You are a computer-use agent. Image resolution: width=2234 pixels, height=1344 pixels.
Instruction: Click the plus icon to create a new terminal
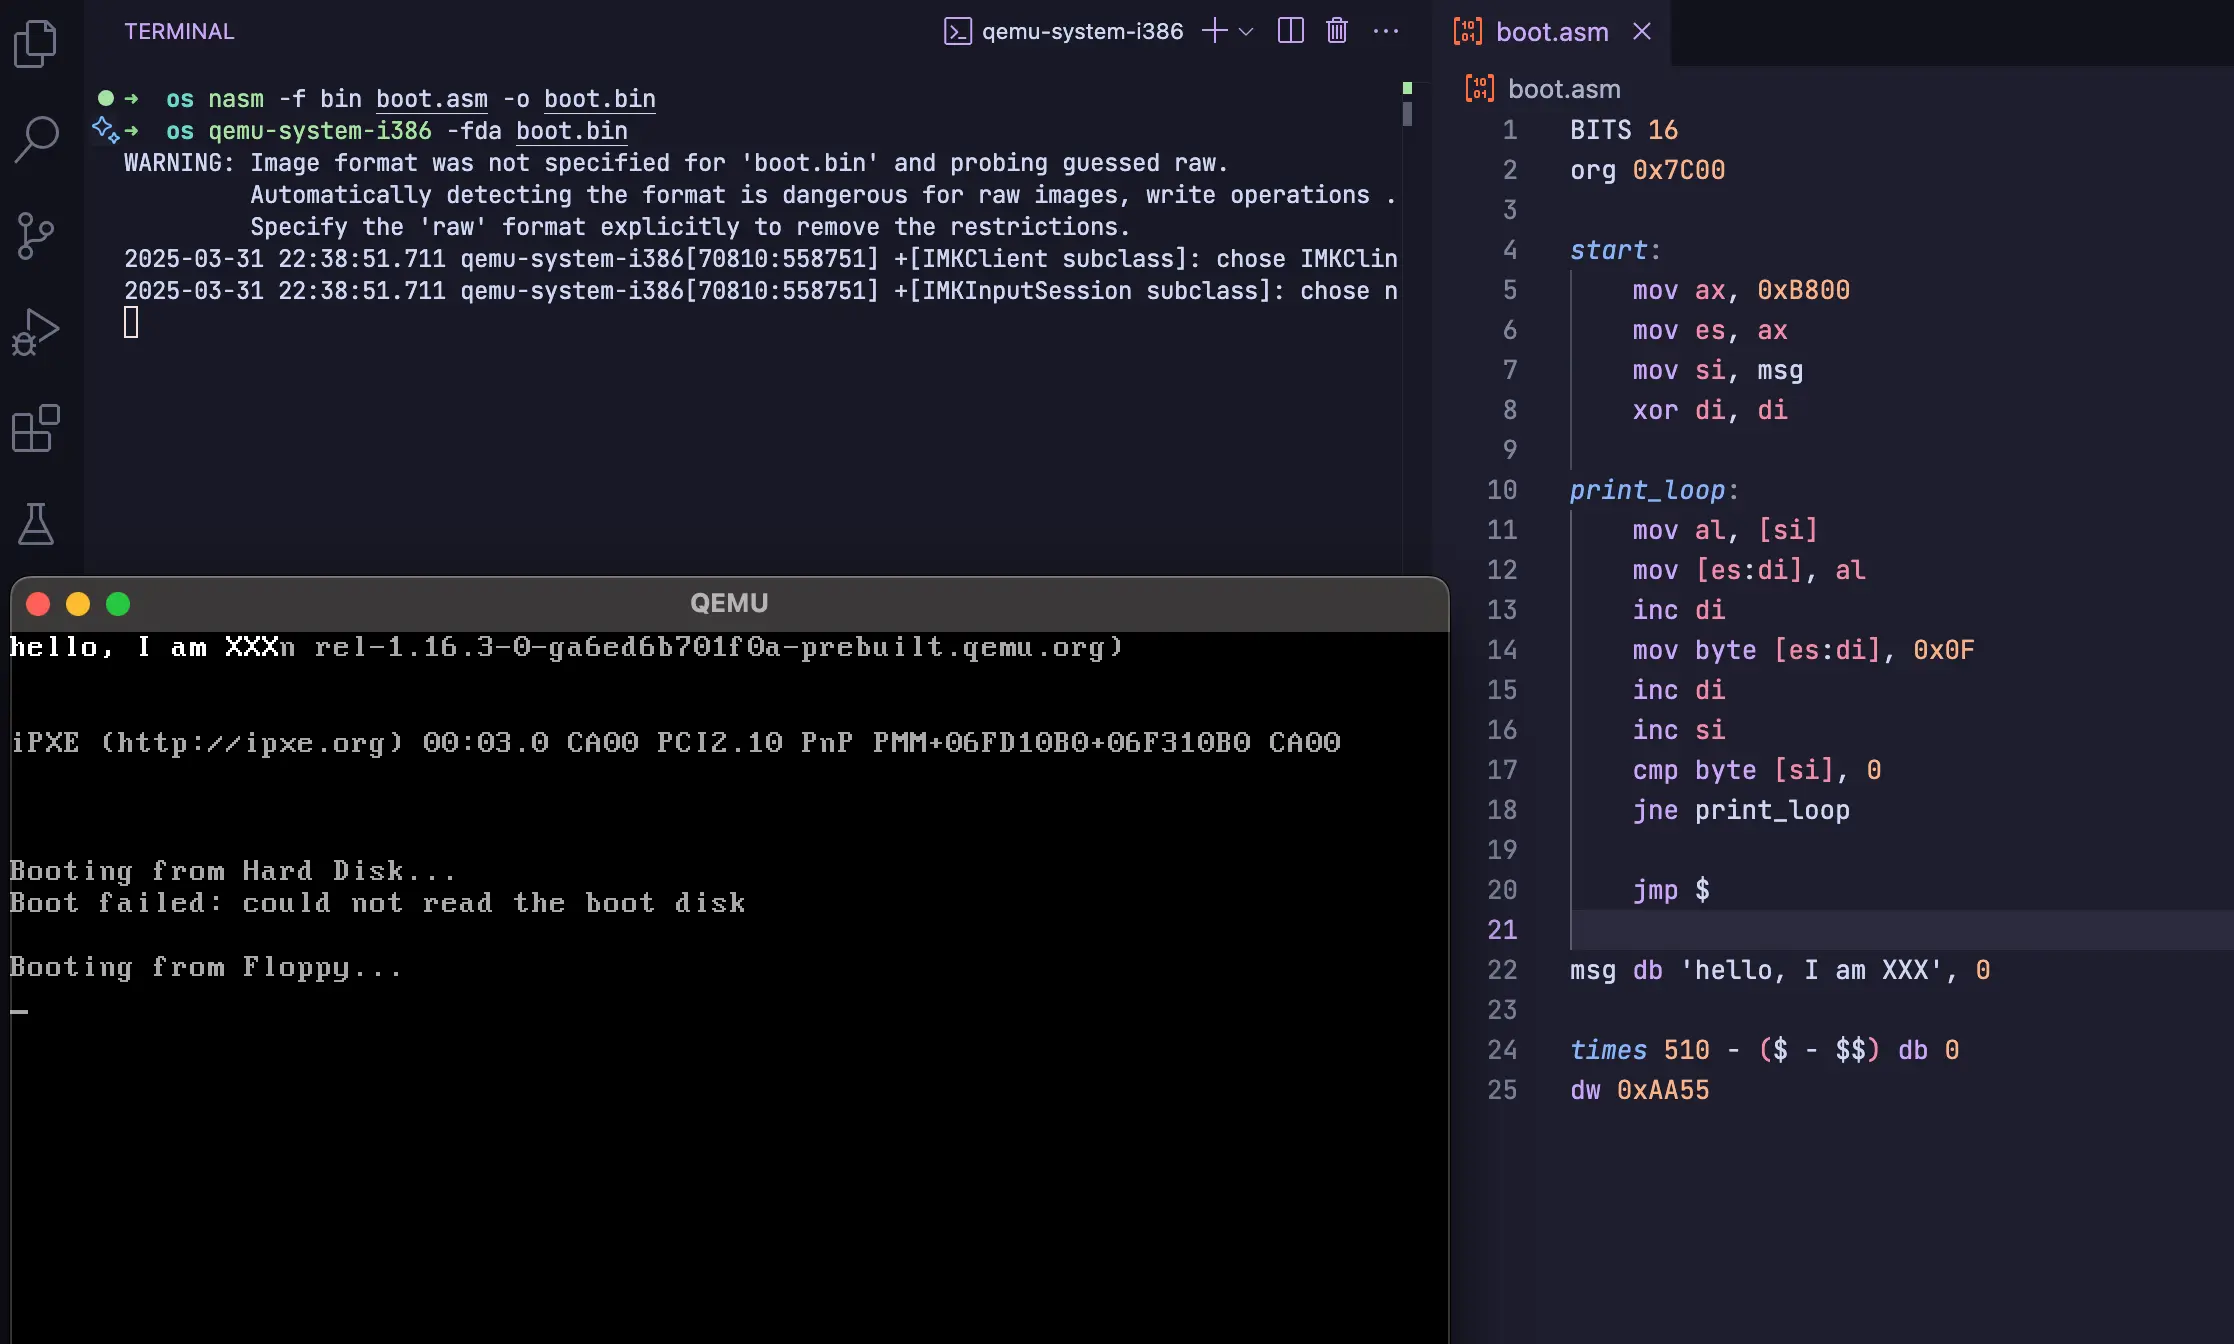click(1214, 31)
